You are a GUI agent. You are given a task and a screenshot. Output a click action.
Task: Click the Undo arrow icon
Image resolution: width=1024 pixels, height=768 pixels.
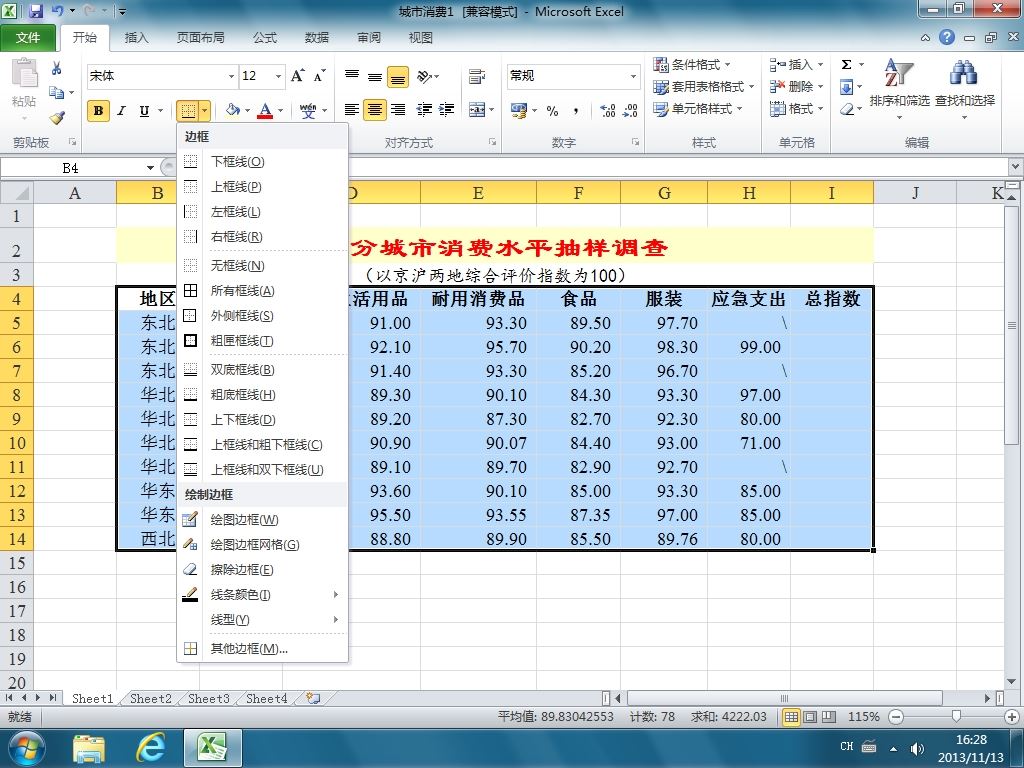pyautogui.click(x=57, y=11)
